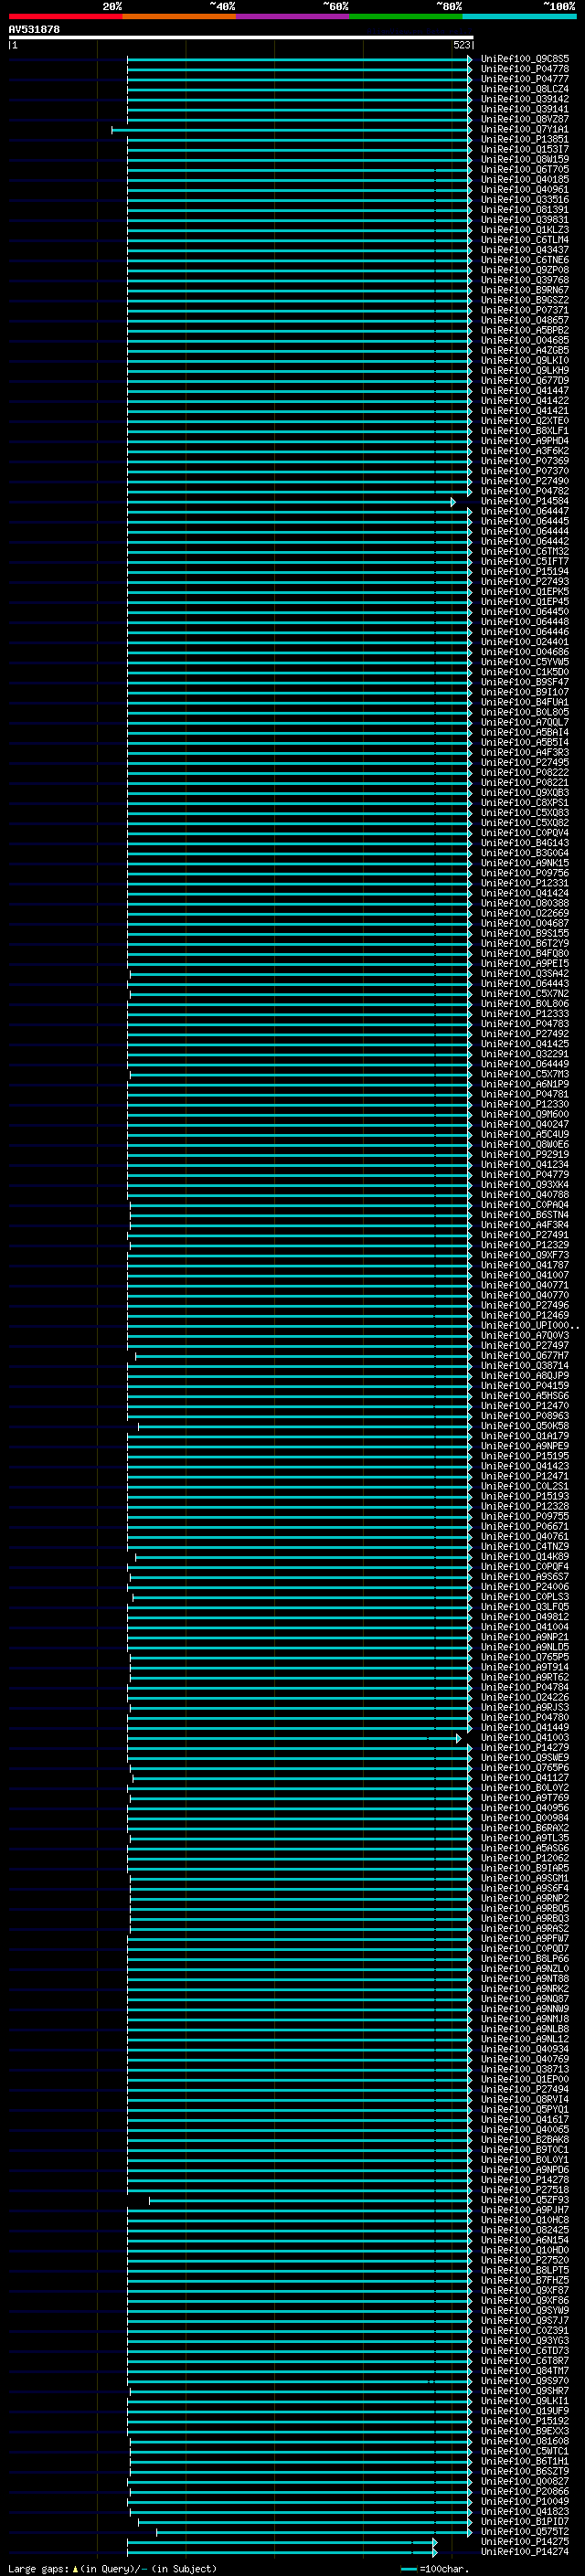Select label UniRef100_P20866
This screenshot has height=2576, width=585.
coord(524,2491)
